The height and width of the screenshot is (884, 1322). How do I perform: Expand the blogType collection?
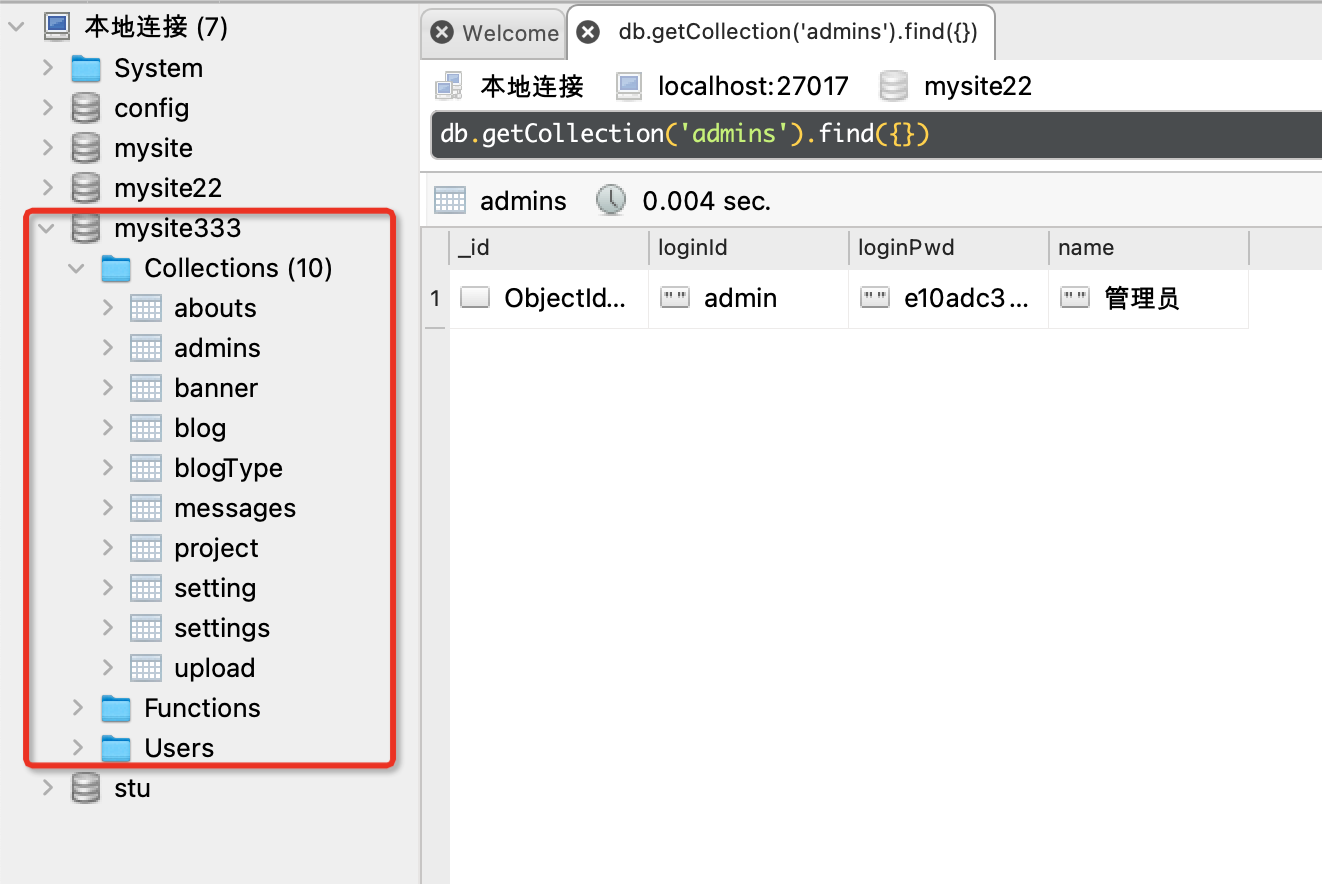(107, 468)
